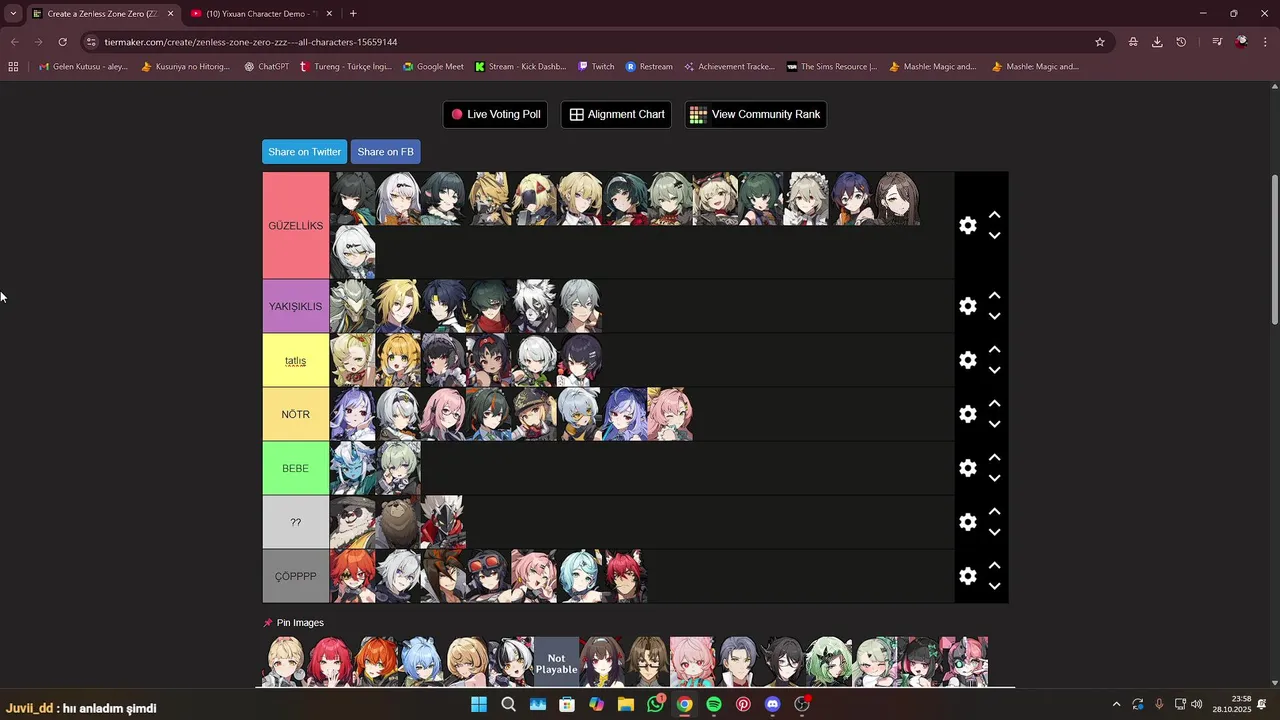This screenshot has width=1280, height=720.
Task: View Community Rank
Action: point(755,114)
